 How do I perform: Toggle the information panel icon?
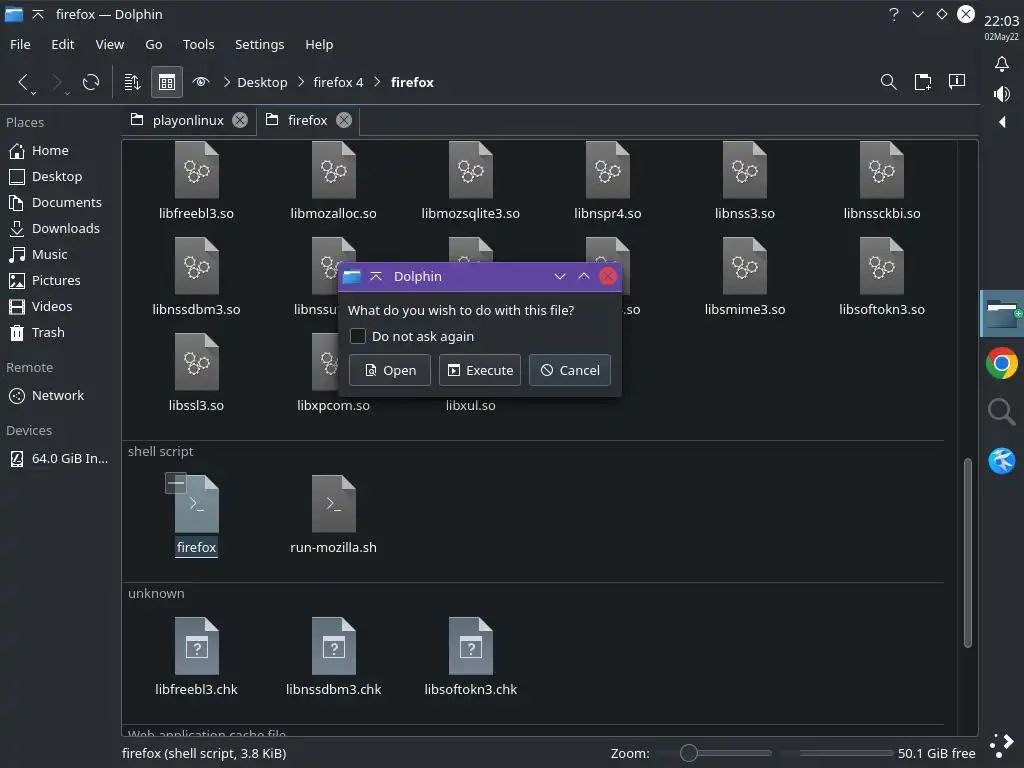coord(957,82)
